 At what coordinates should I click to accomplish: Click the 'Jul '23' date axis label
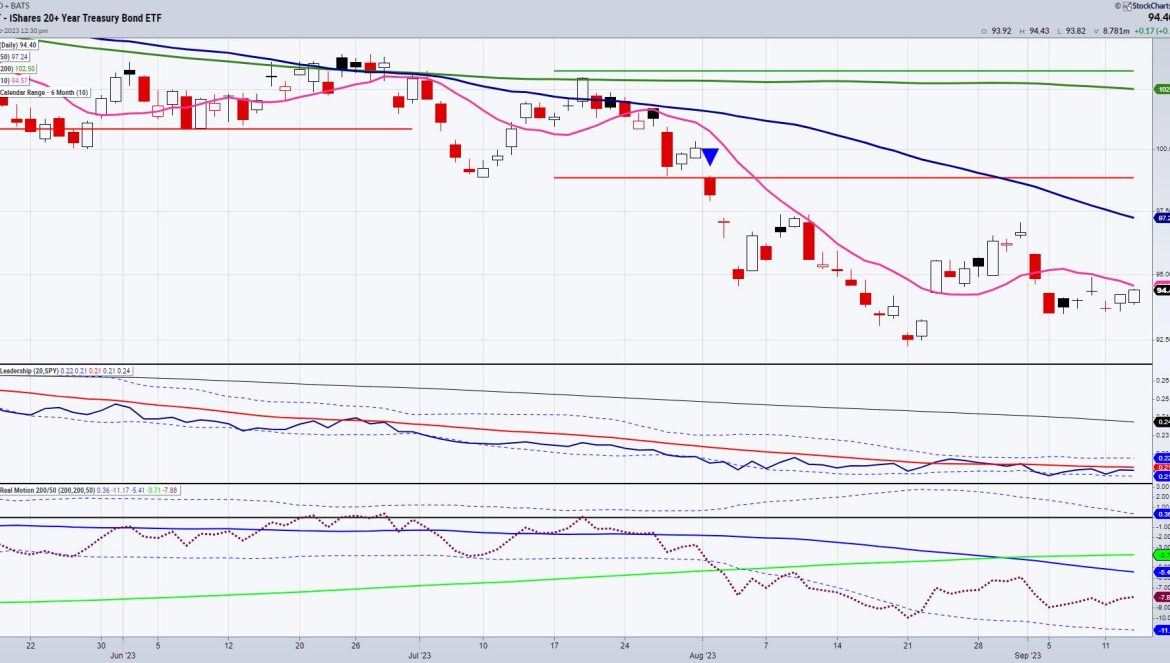[420, 656]
